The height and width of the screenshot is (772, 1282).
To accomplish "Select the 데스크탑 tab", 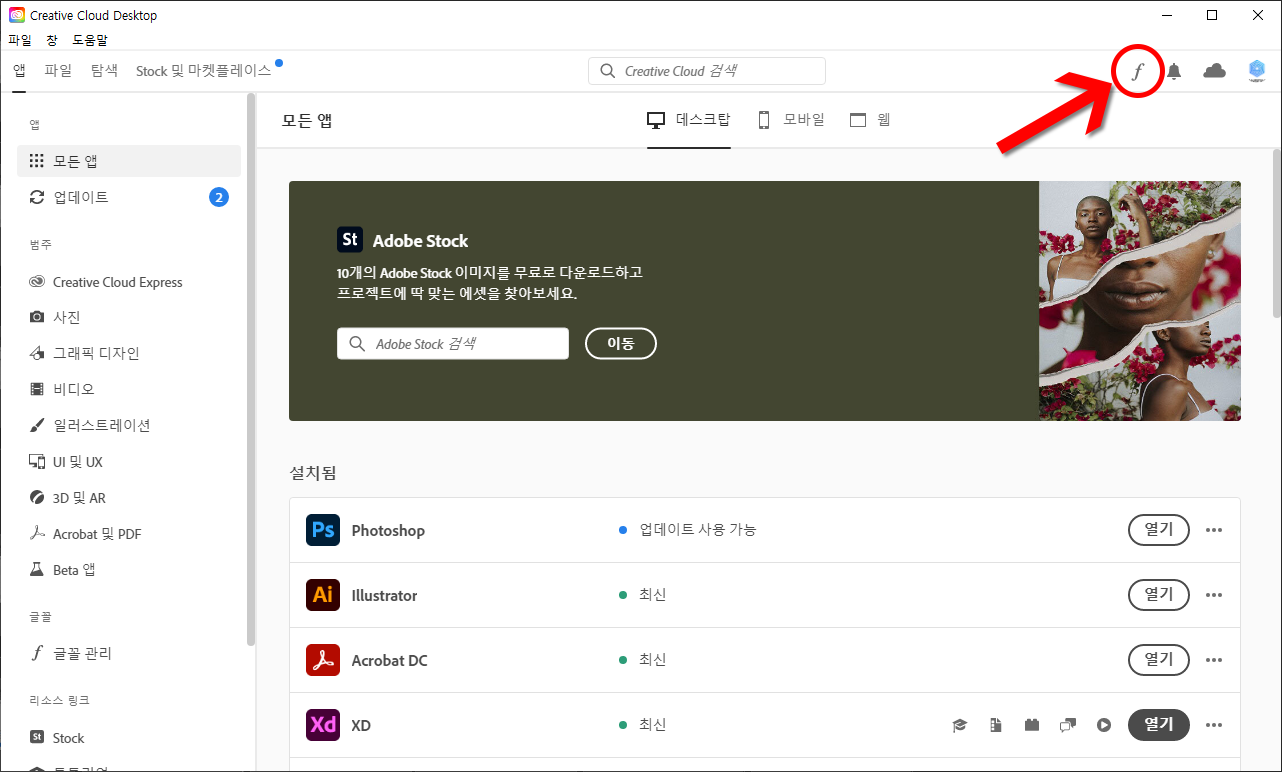I will tap(689, 120).
